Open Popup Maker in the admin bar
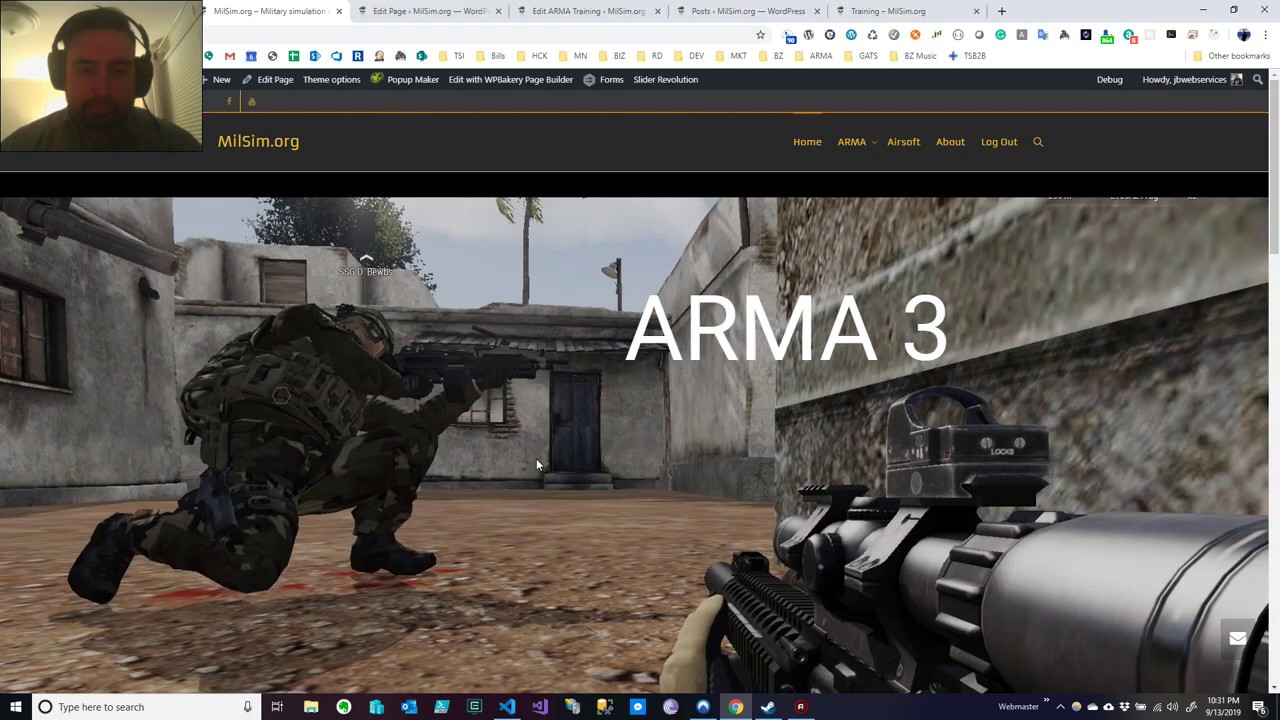 pyautogui.click(x=405, y=80)
